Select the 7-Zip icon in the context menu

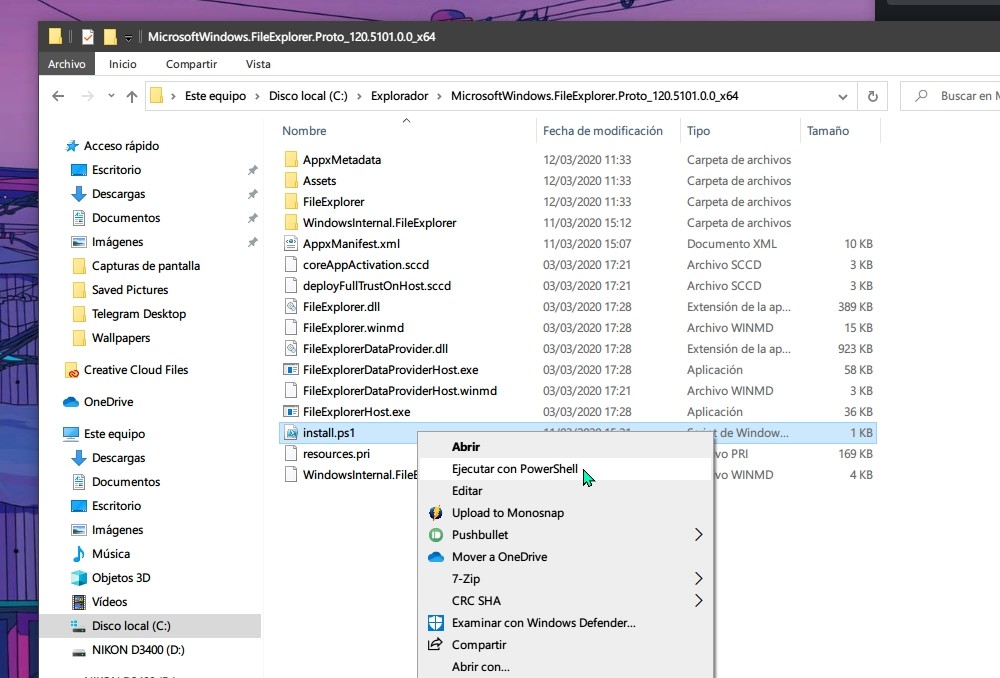437,578
